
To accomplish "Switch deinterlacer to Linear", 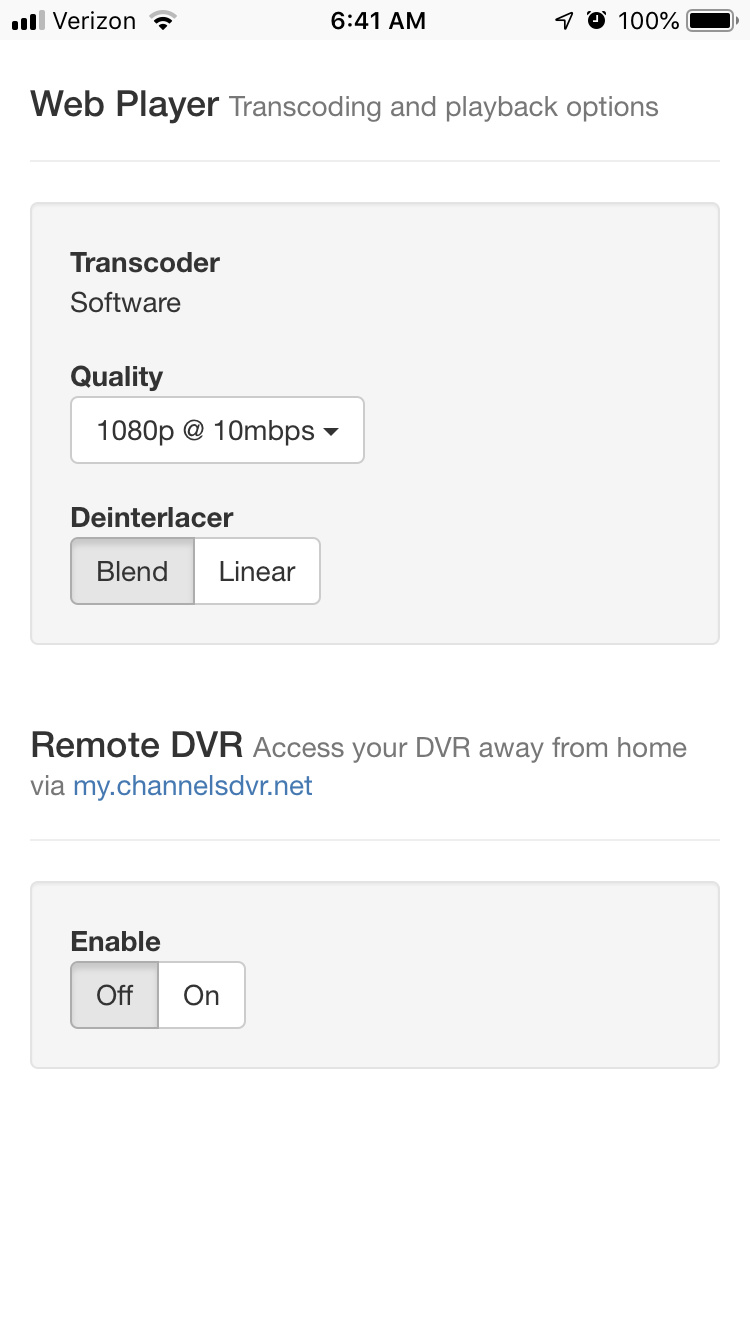I will pos(257,572).
